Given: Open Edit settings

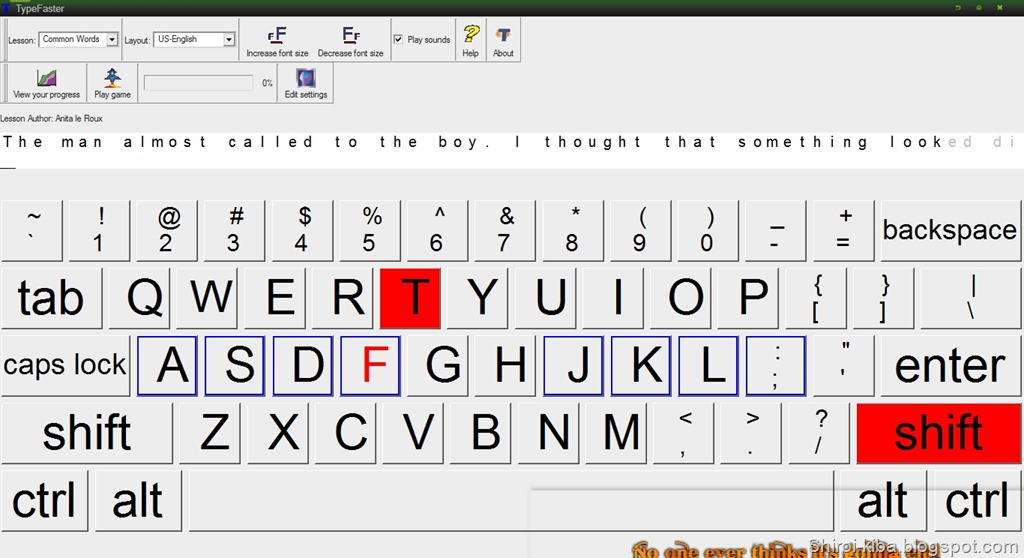Looking at the screenshot, I should (x=306, y=83).
